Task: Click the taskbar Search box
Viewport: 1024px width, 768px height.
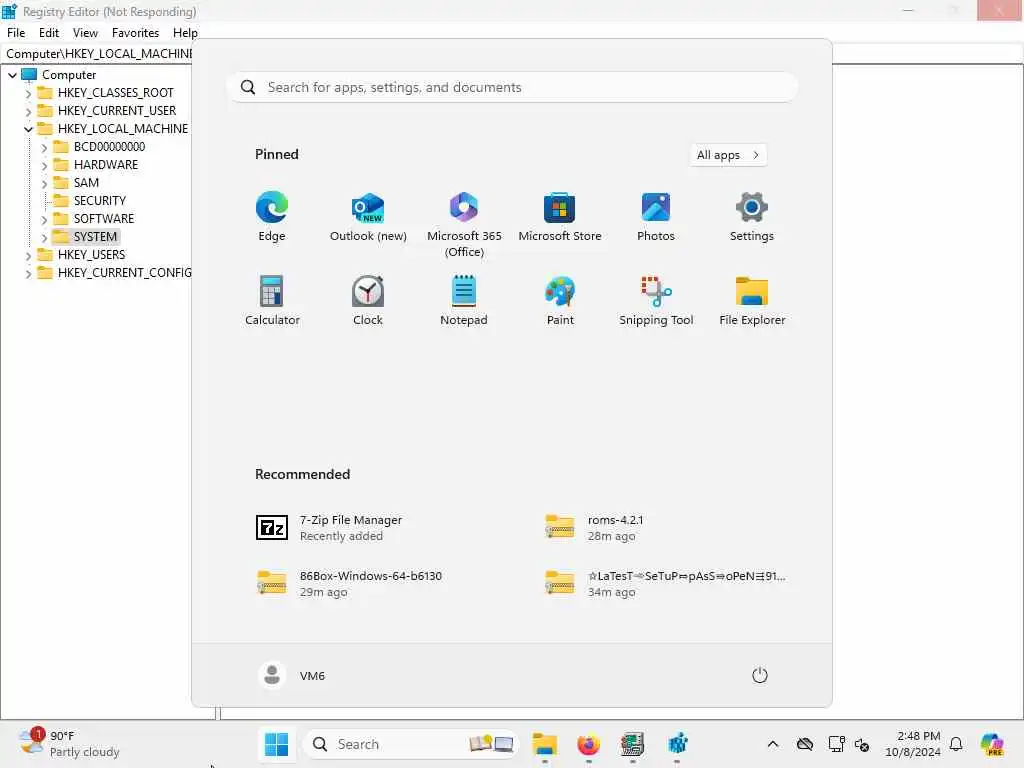Action: (x=411, y=744)
